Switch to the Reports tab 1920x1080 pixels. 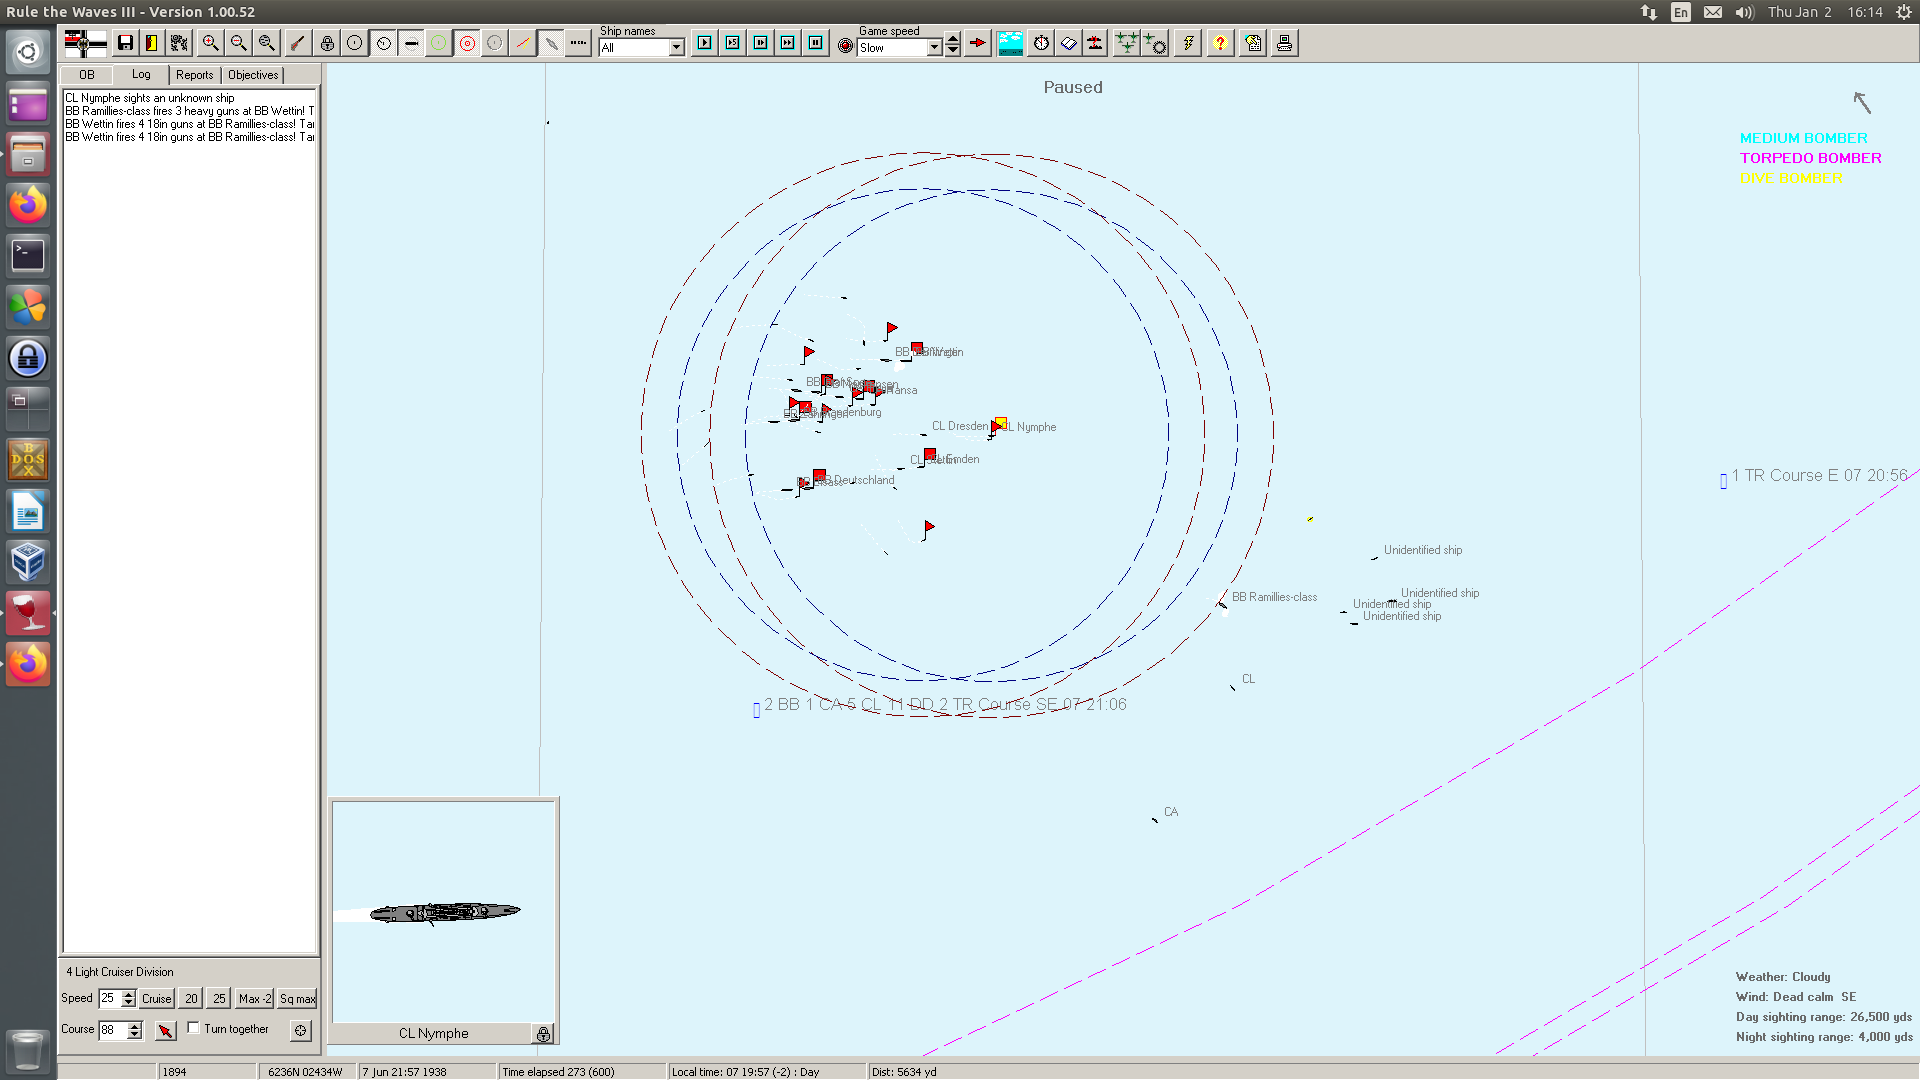[194, 75]
